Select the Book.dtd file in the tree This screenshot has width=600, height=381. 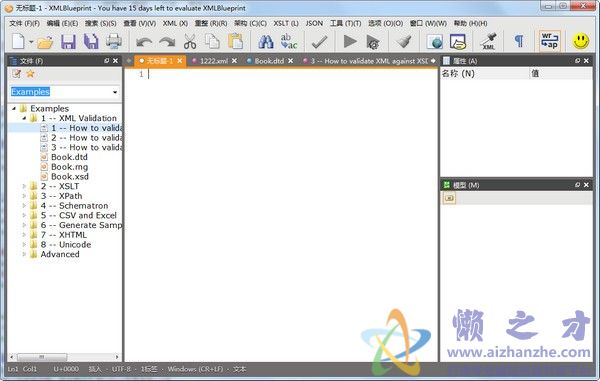click(x=69, y=157)
